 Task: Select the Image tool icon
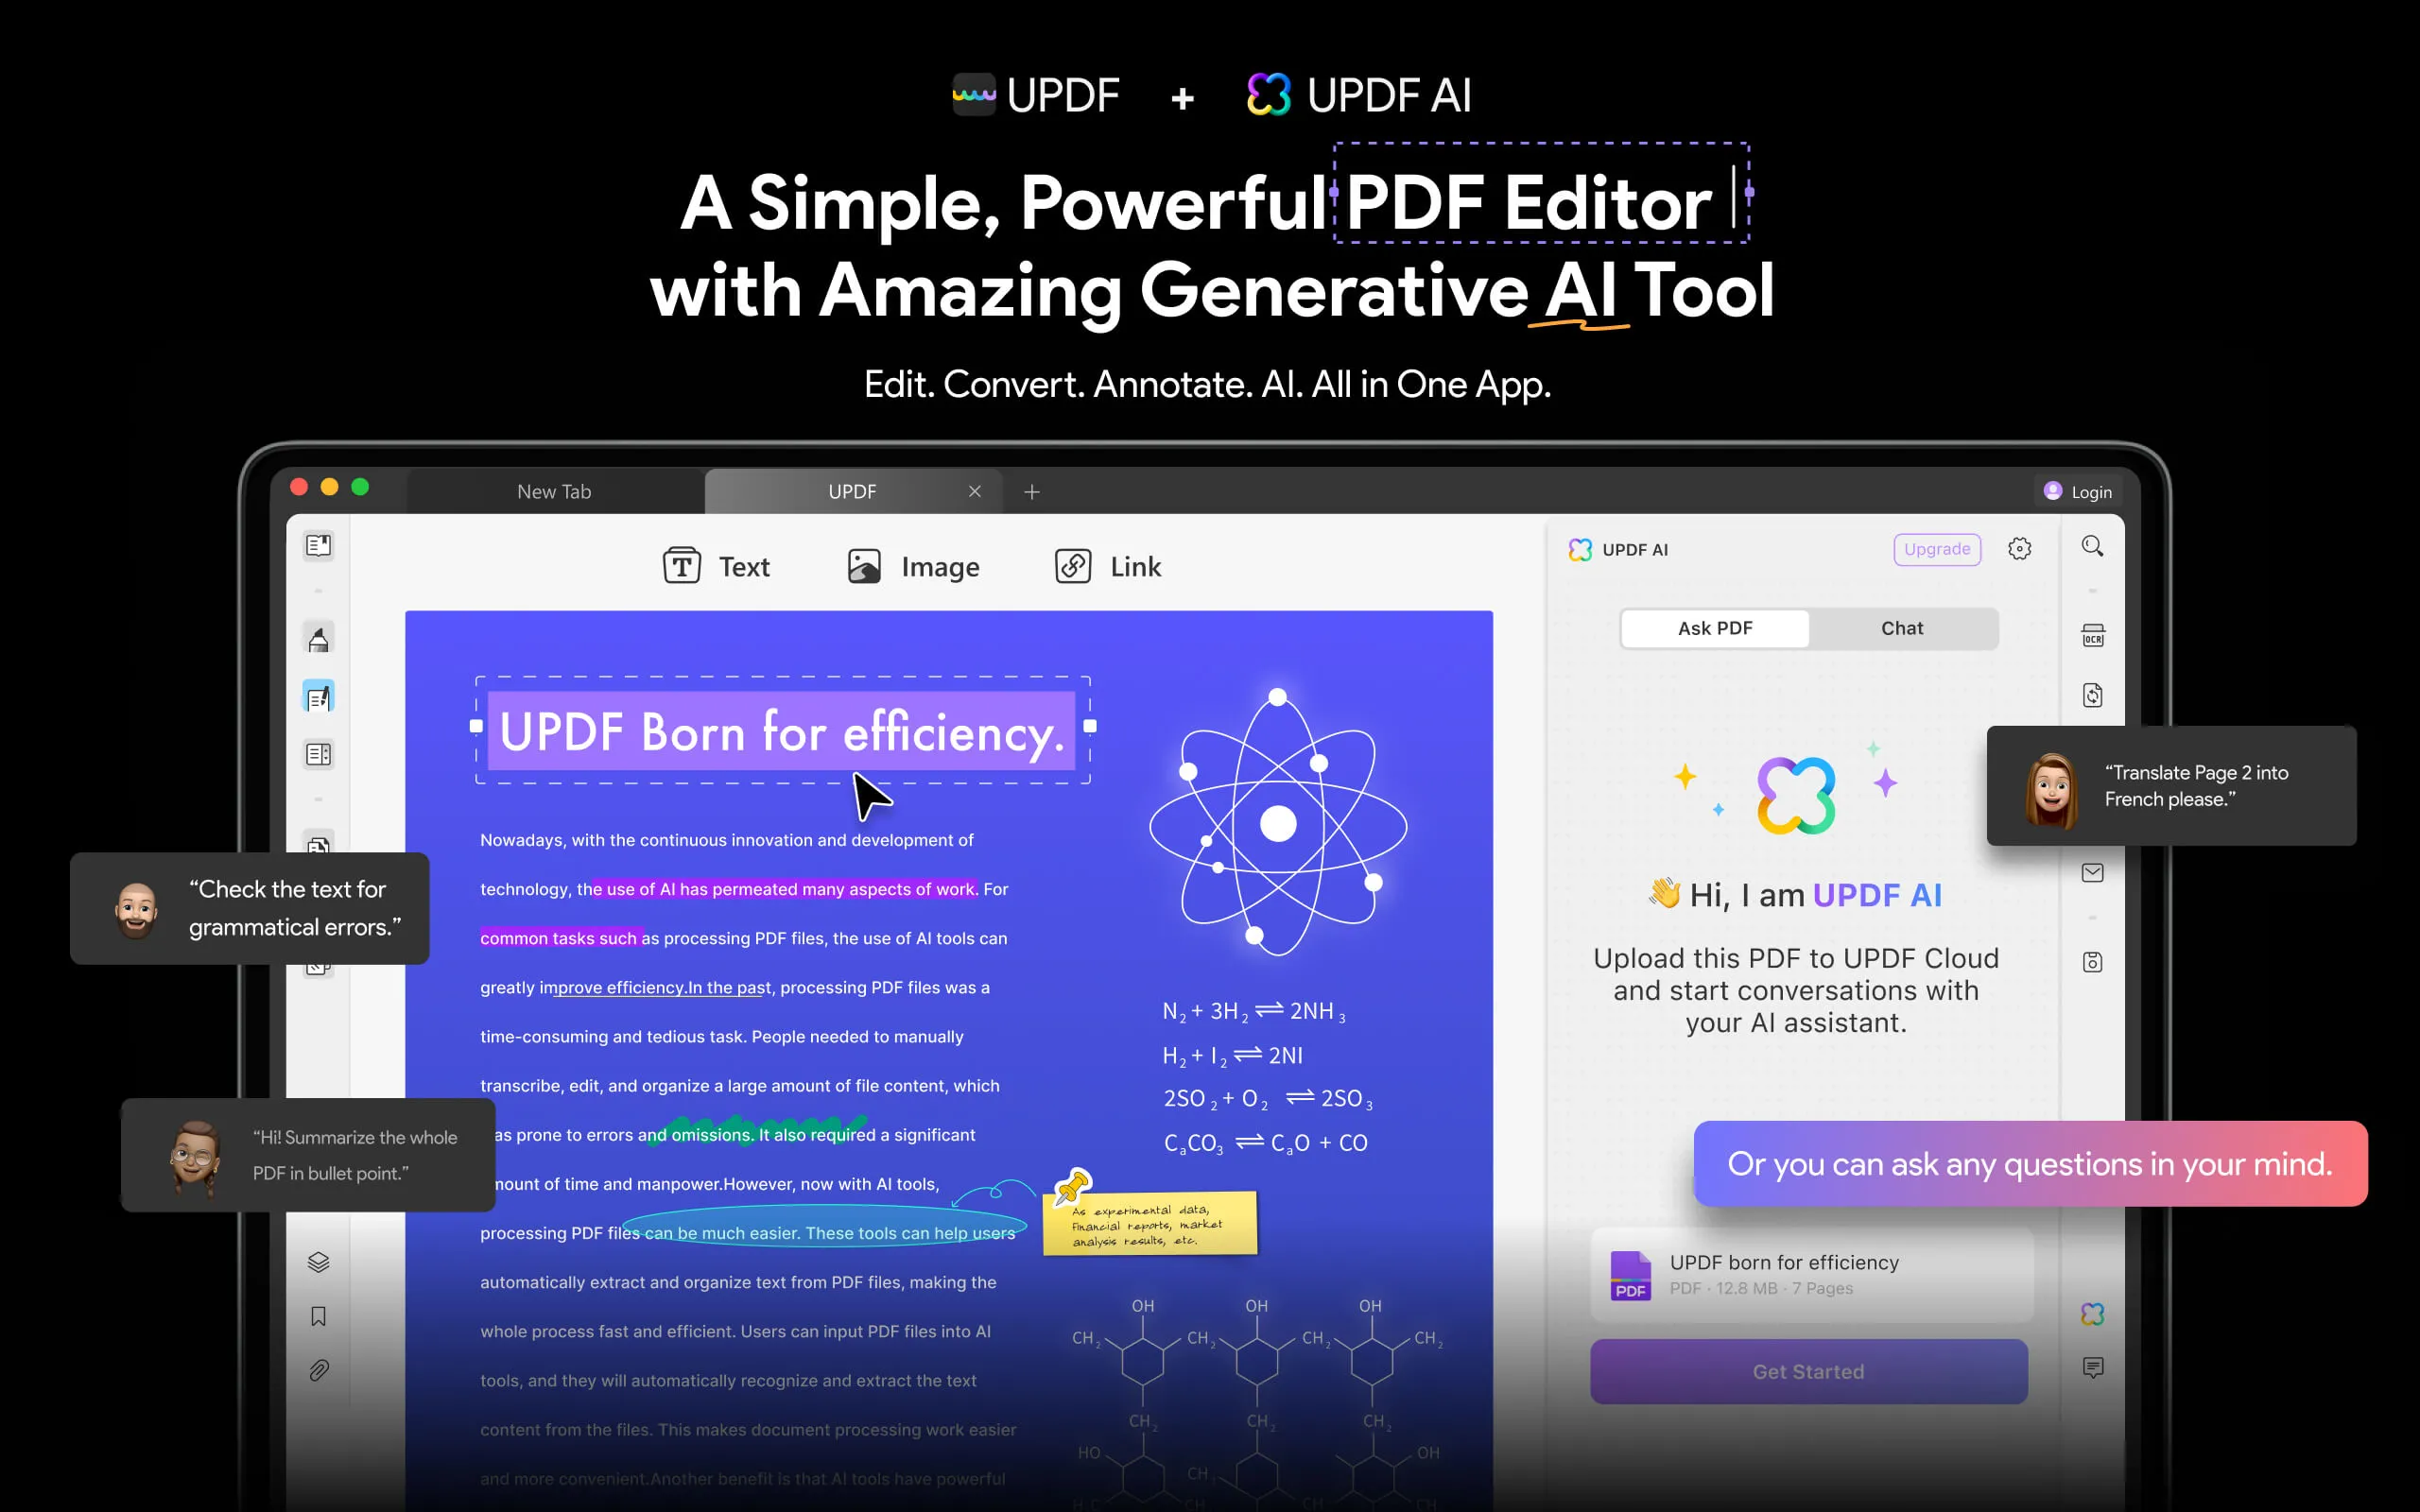click(864, 564)
